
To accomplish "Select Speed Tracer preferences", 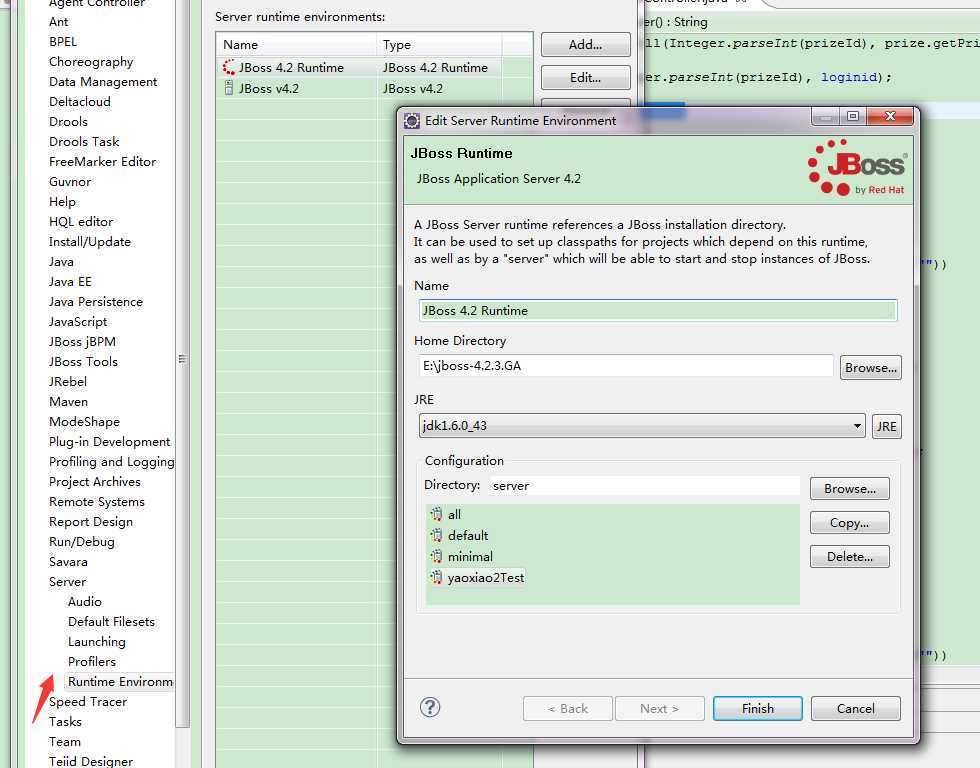I will 88,701.
